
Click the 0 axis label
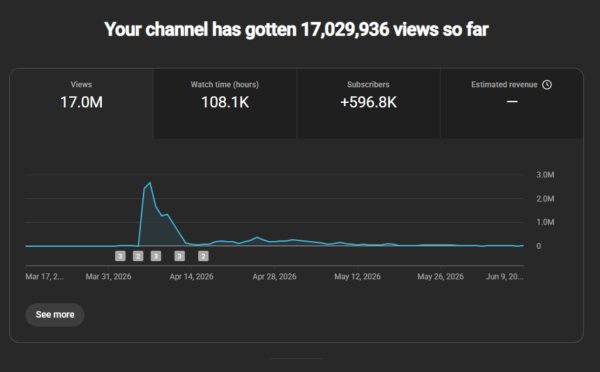(538, 246)
